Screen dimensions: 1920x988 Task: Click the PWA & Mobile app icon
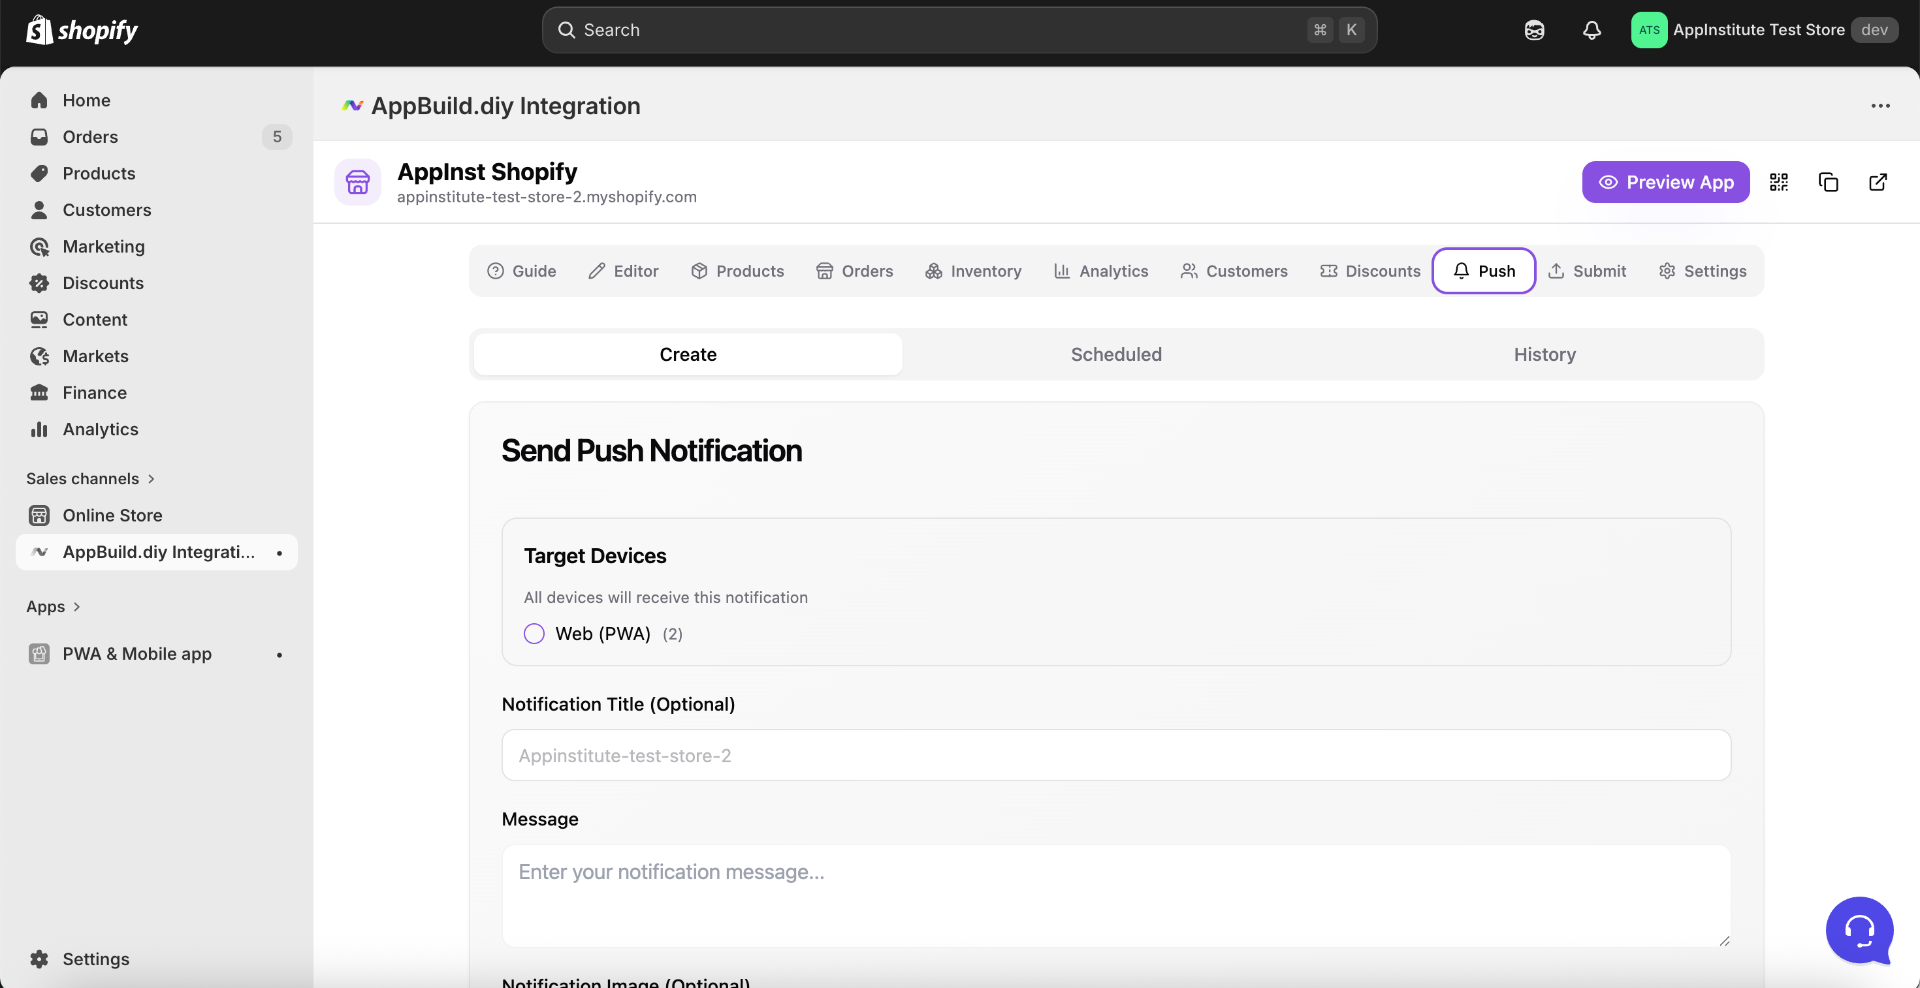[x=39, y=654]
